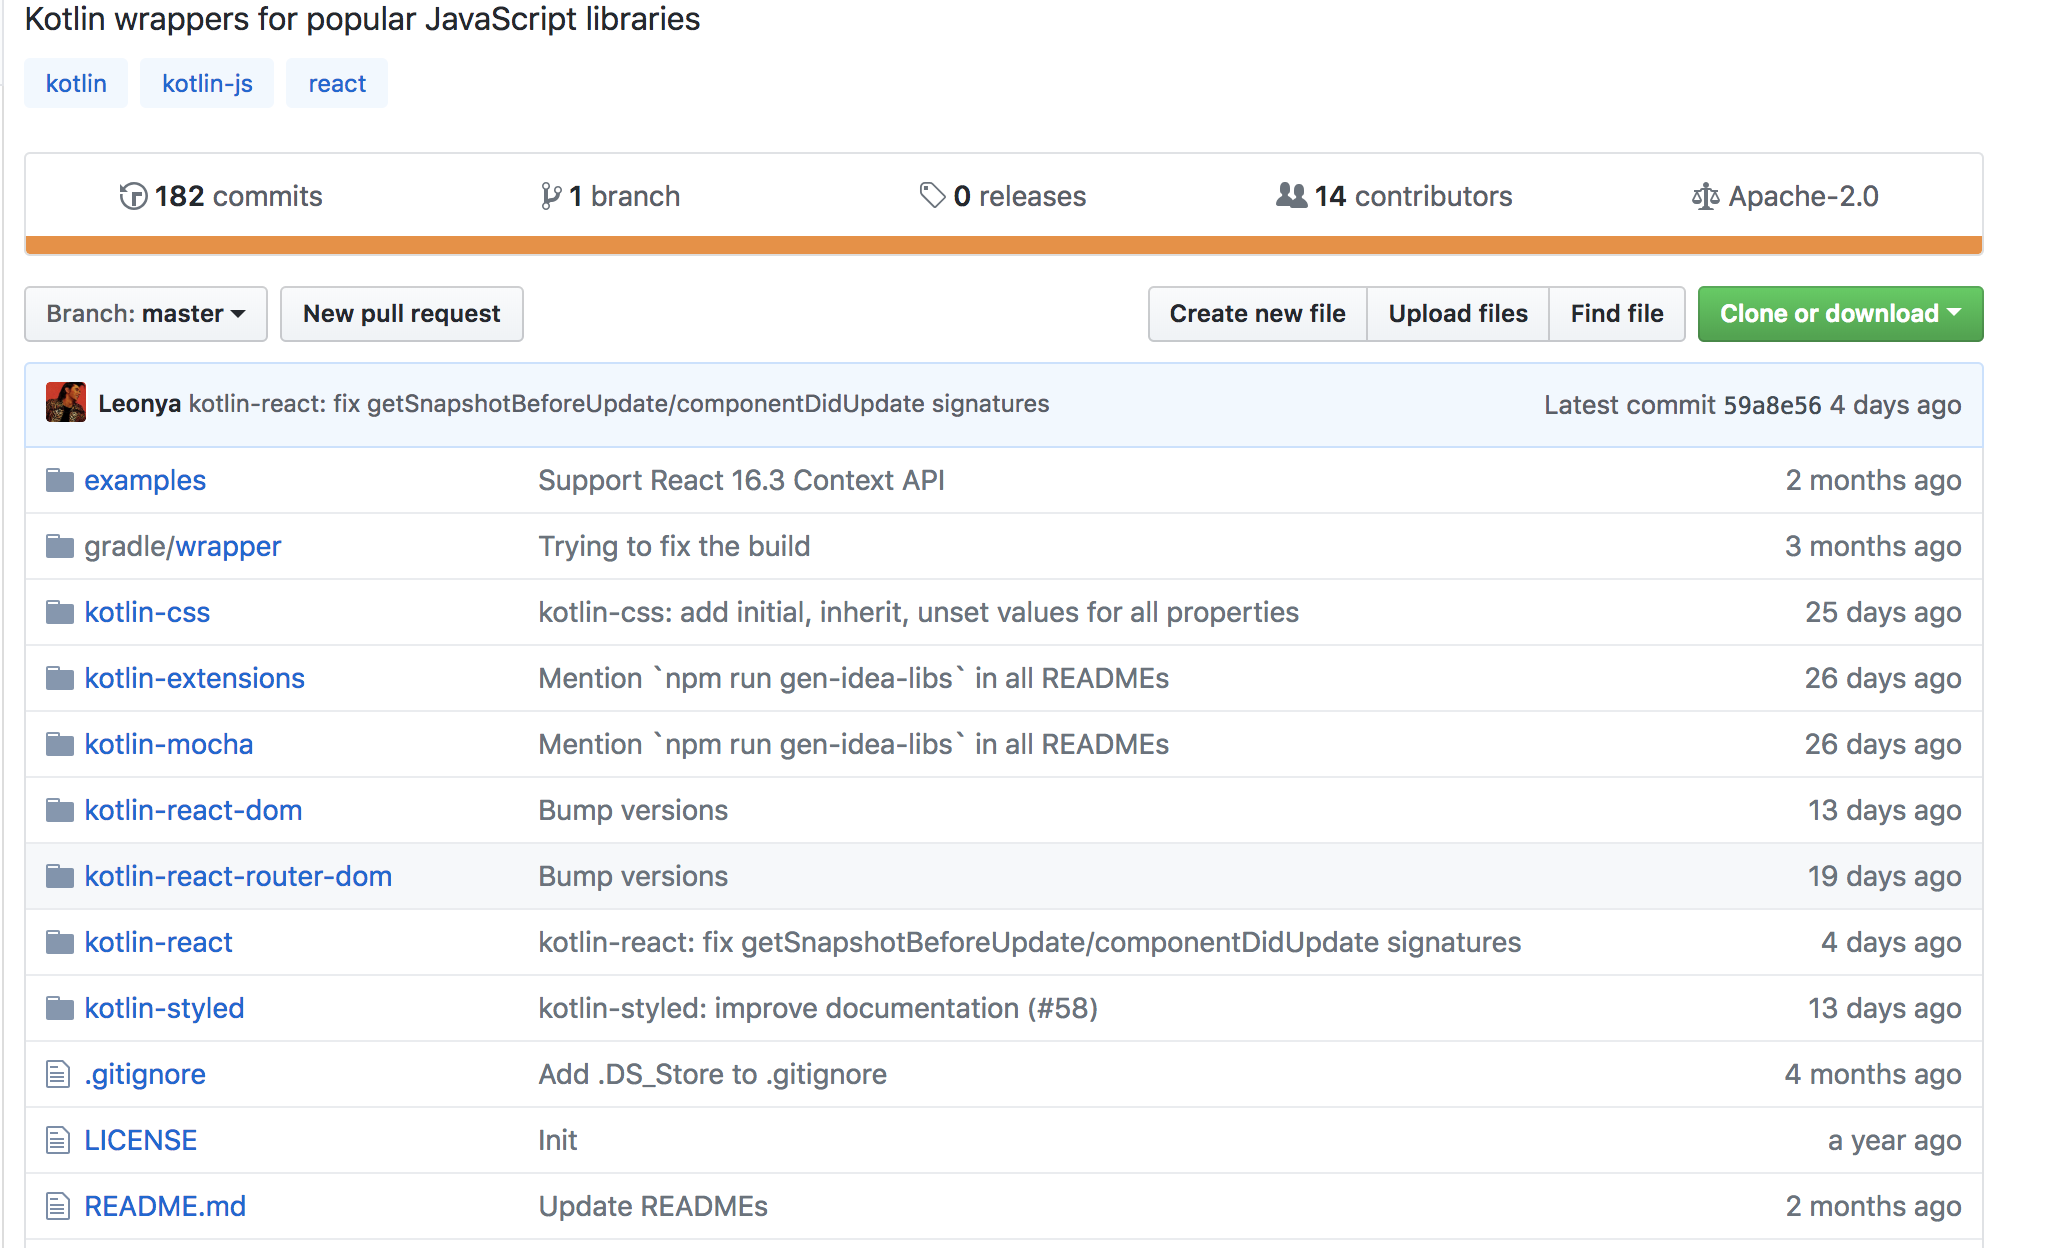
Task: Click the releases tag icon
Action: [x=932, y=195]
